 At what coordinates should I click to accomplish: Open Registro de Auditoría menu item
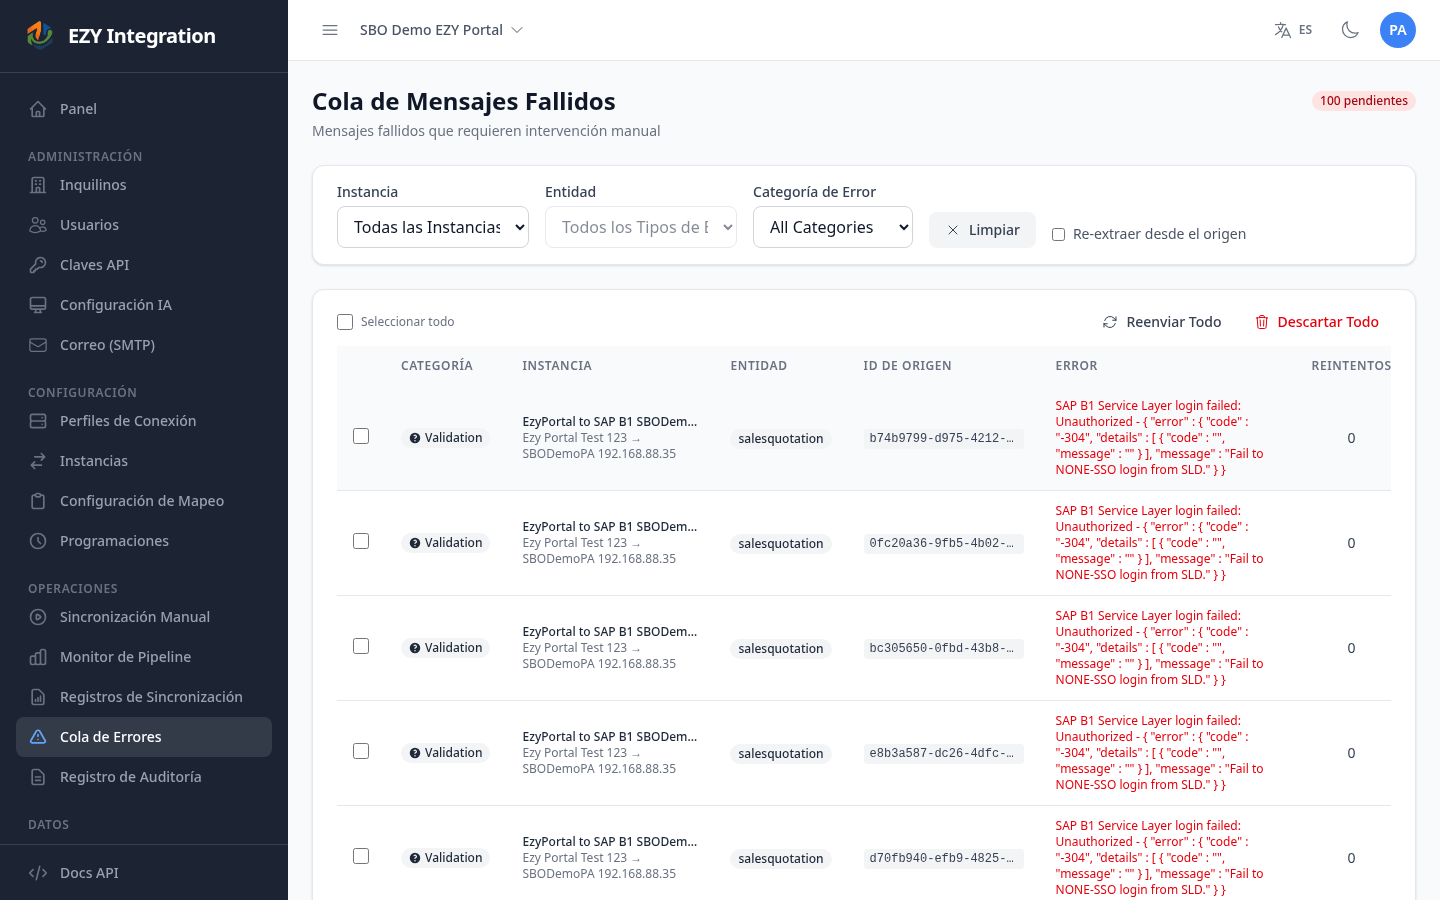144,777
